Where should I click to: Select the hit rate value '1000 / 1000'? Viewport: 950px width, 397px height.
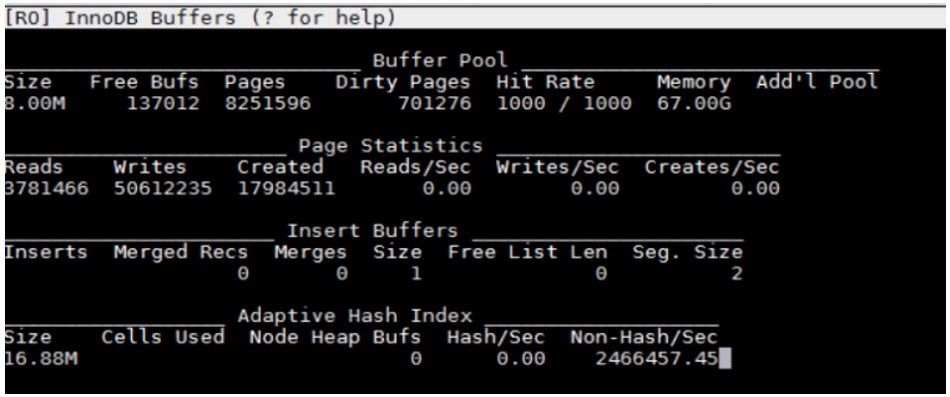564,104
